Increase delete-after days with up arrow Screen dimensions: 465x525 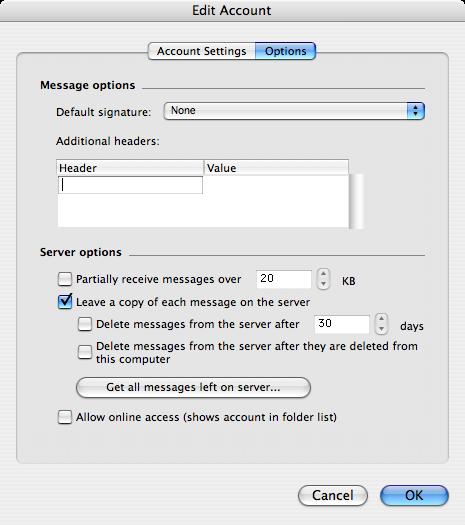pos(381,319)
